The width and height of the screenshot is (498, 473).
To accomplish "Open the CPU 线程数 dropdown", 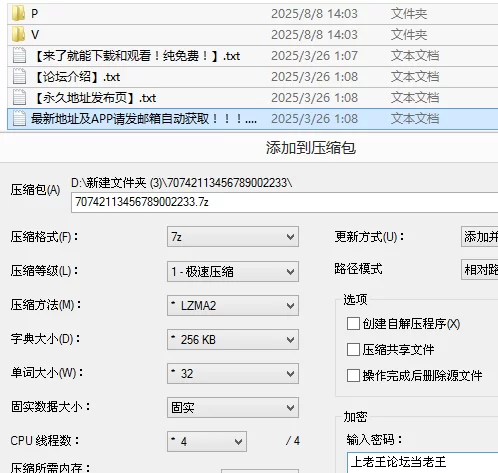I will tap(207, 441).
